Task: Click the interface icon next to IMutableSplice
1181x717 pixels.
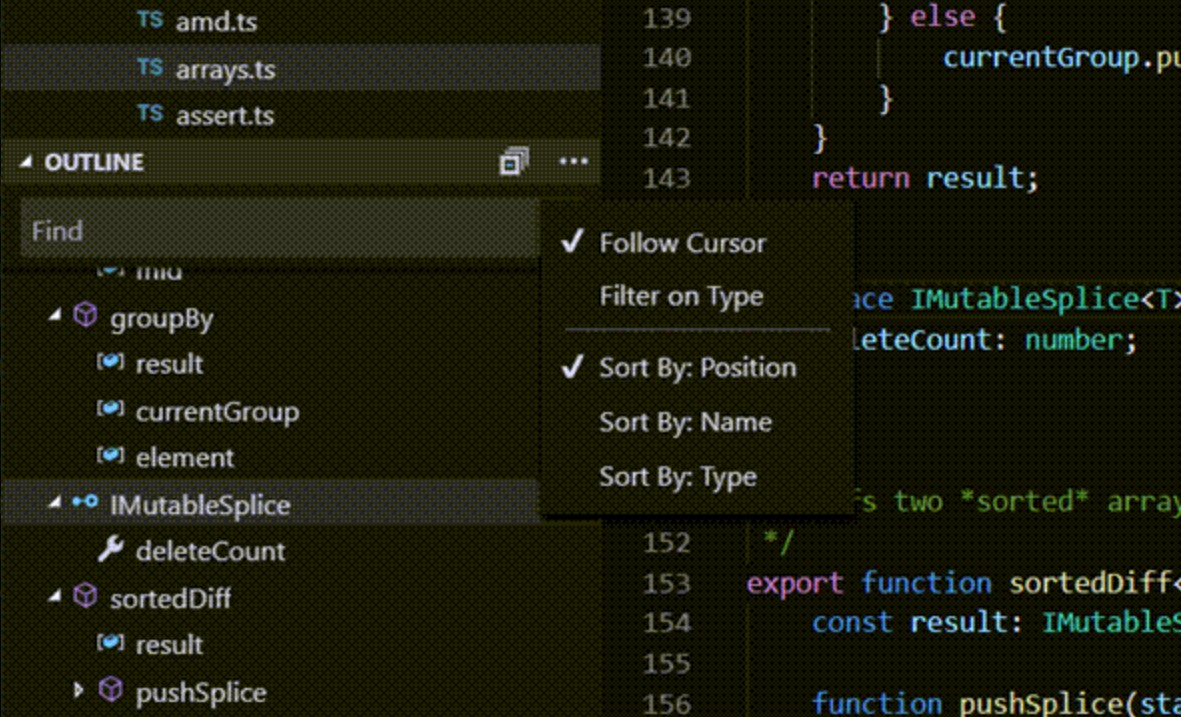Action: pos(84,502)
